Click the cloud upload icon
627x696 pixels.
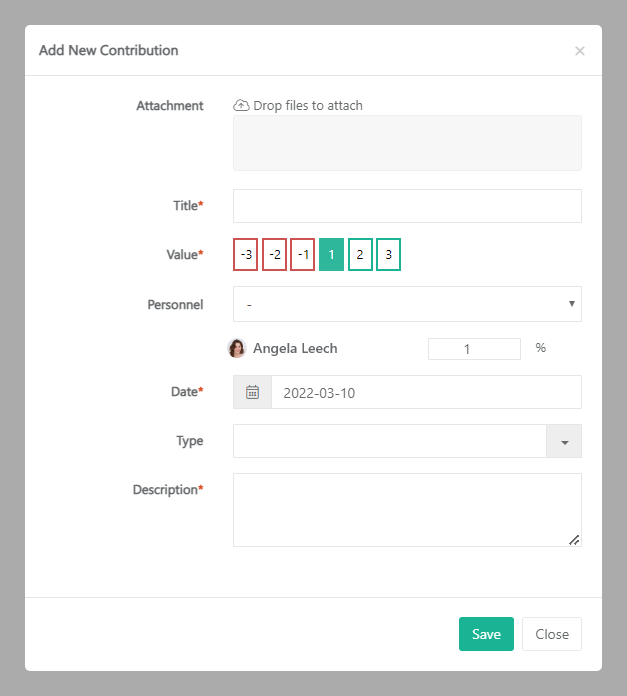241,105
